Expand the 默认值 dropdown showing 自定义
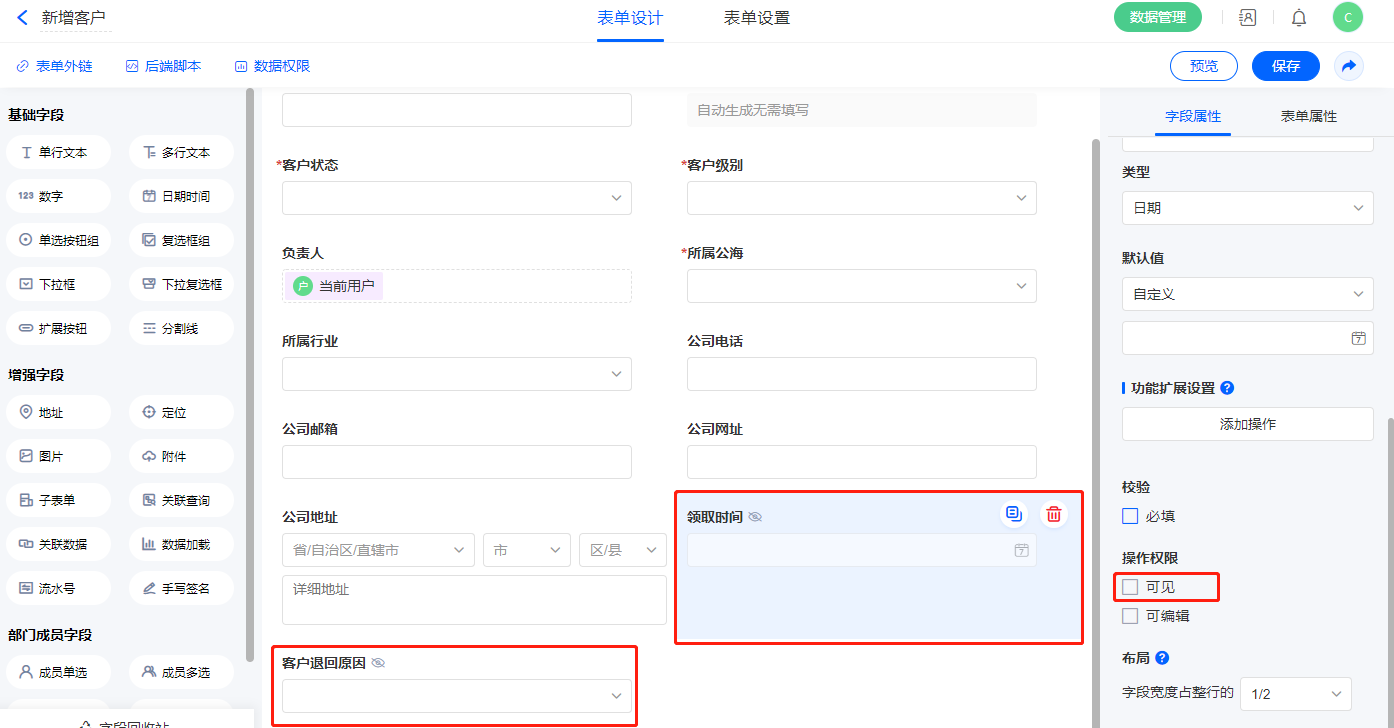1394x728 pixels. pos(1247,294)
